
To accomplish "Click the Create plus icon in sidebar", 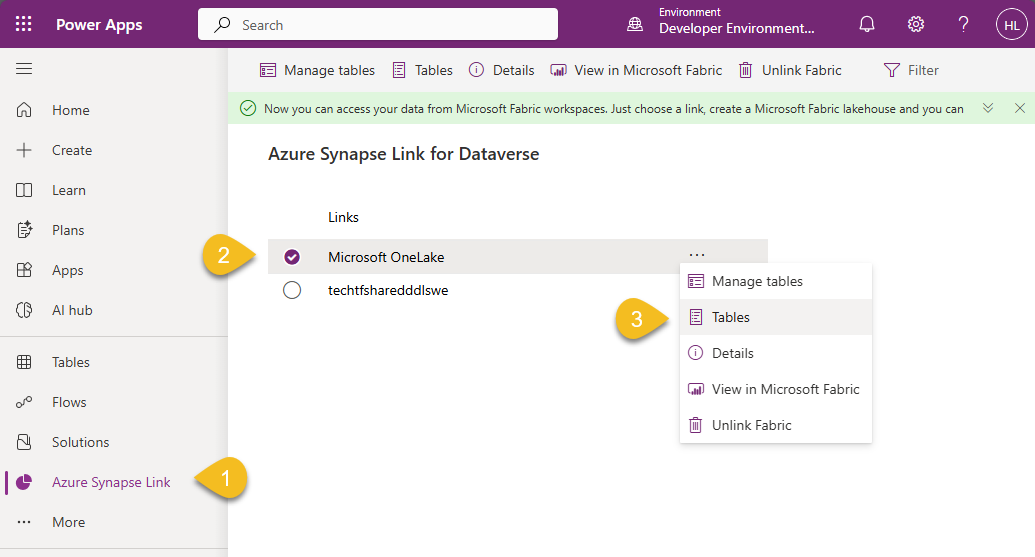I will coord(24,150).
